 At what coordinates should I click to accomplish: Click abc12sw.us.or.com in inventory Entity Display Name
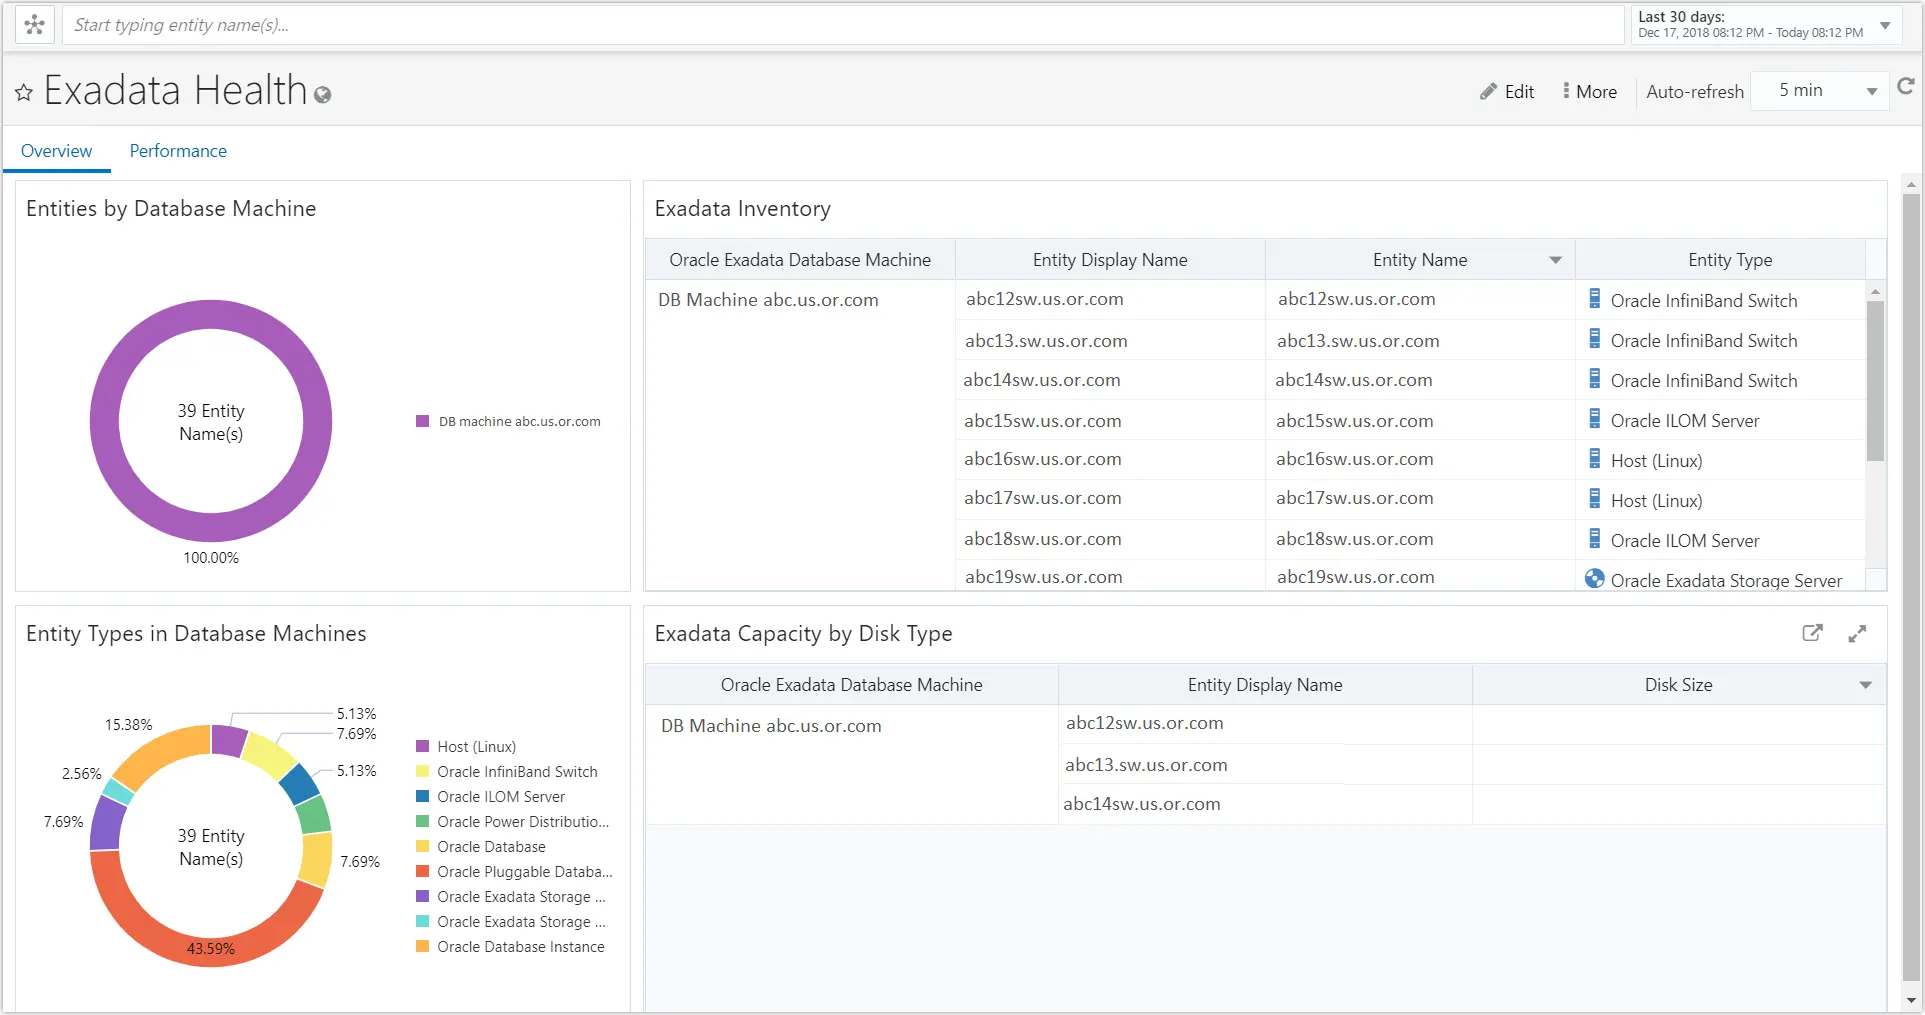coord(1044,299)
